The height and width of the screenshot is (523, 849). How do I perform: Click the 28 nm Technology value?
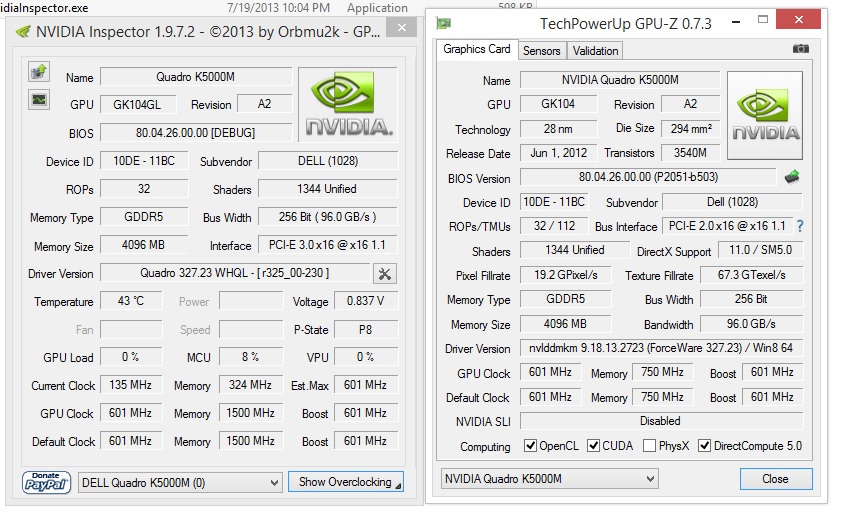558,129
